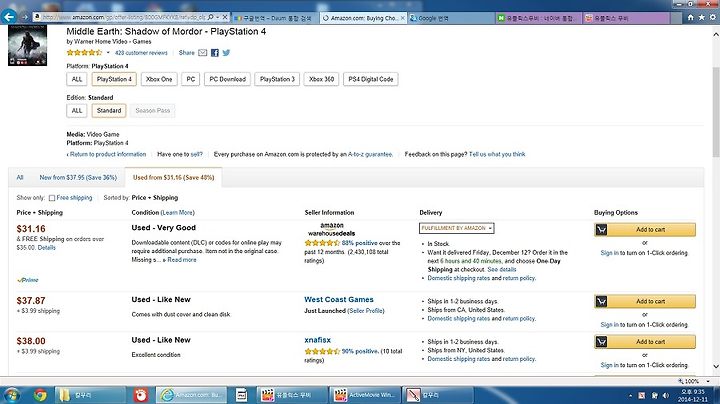Click cart icon on $31.16 Add to cart
Image resolution: width=720 pixels, height=404 pixels.
pos(601,230)
